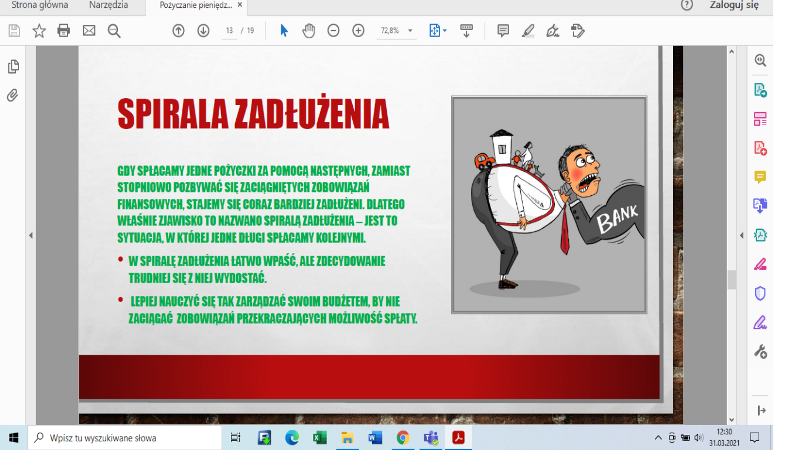Image resolution: width=800 pixels, height=450 pixels.
Task: Open the attachments paperclip panel
Action: click(13, 96)
